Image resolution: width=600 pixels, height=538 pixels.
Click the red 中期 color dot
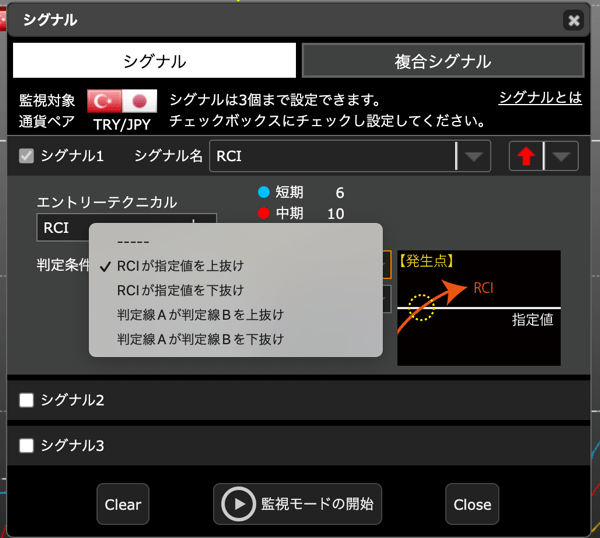(x=264, y=213)
